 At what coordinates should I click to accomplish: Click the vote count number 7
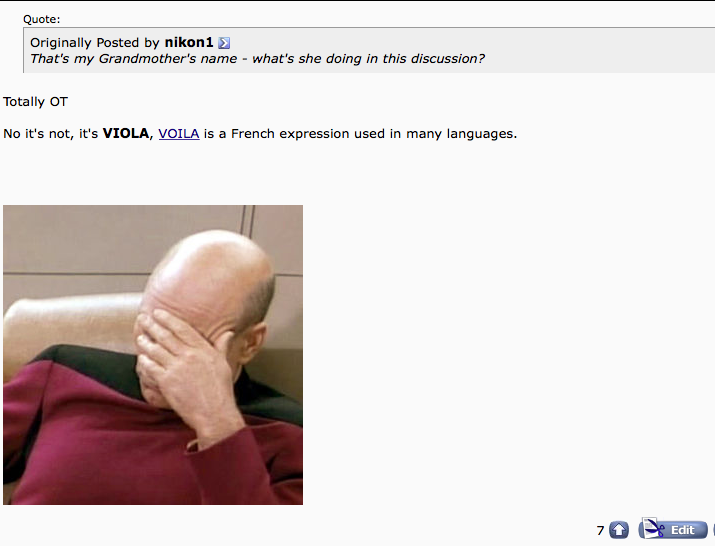(600, 530)
